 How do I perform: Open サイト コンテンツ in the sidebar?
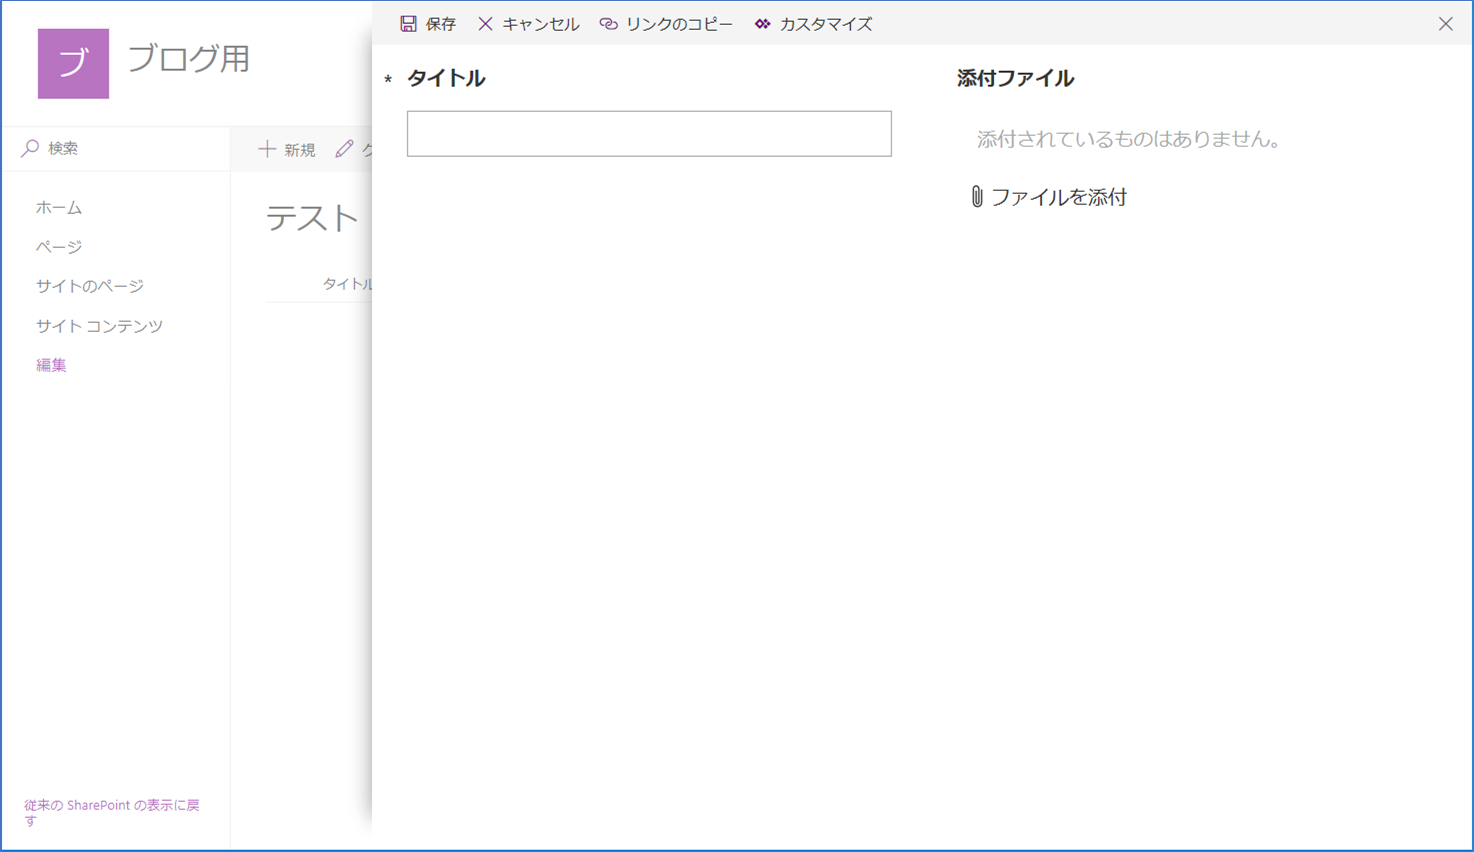tap(99, 326)
